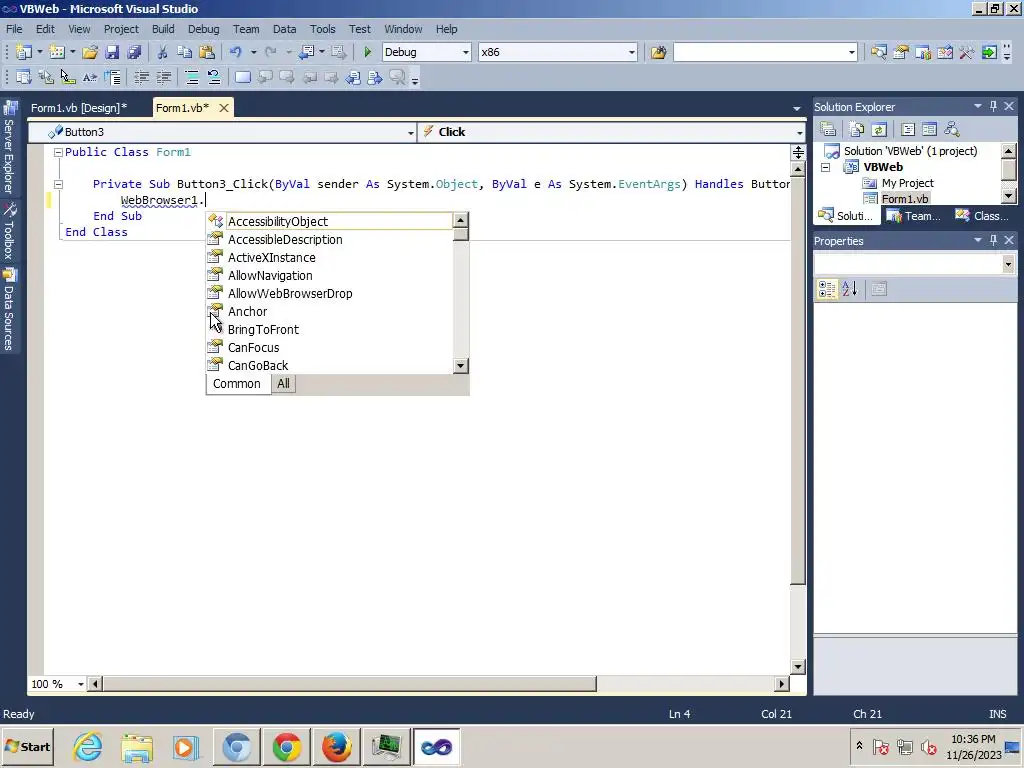This screenshot has height=768, width=1024.
Task: Open the File menu
Action: click(14, 29)
